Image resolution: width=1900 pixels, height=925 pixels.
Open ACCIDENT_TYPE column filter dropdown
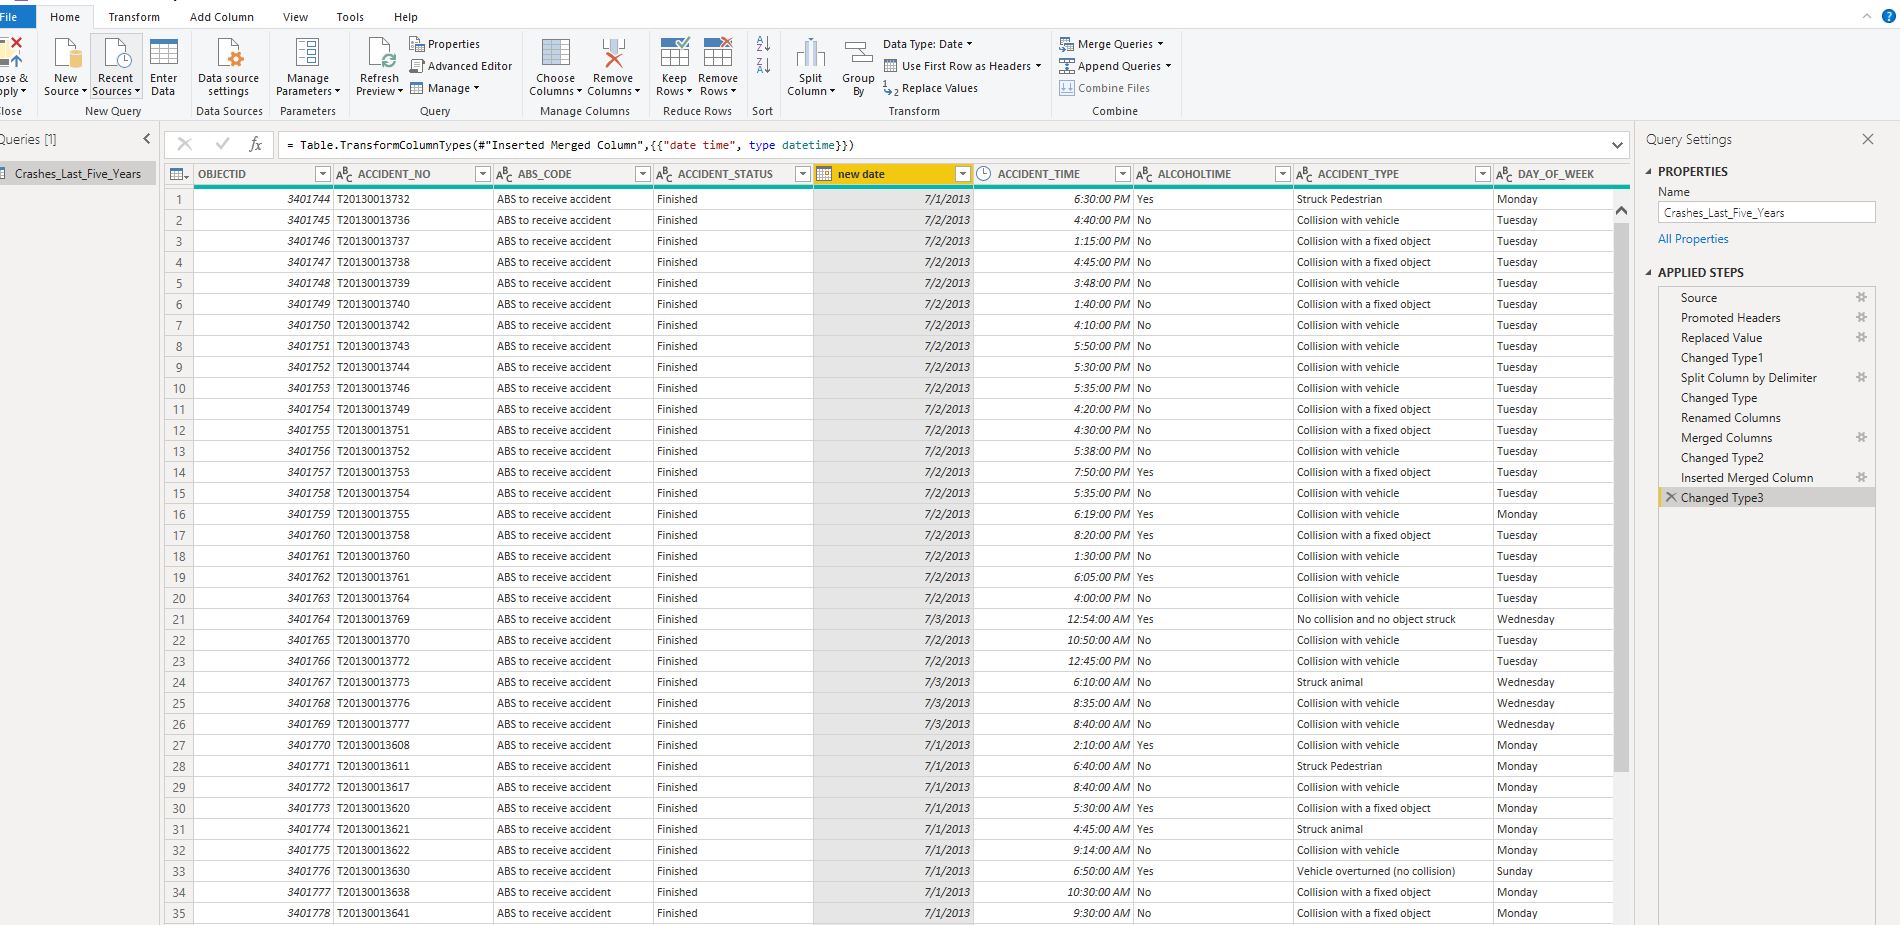(1482, 174)
